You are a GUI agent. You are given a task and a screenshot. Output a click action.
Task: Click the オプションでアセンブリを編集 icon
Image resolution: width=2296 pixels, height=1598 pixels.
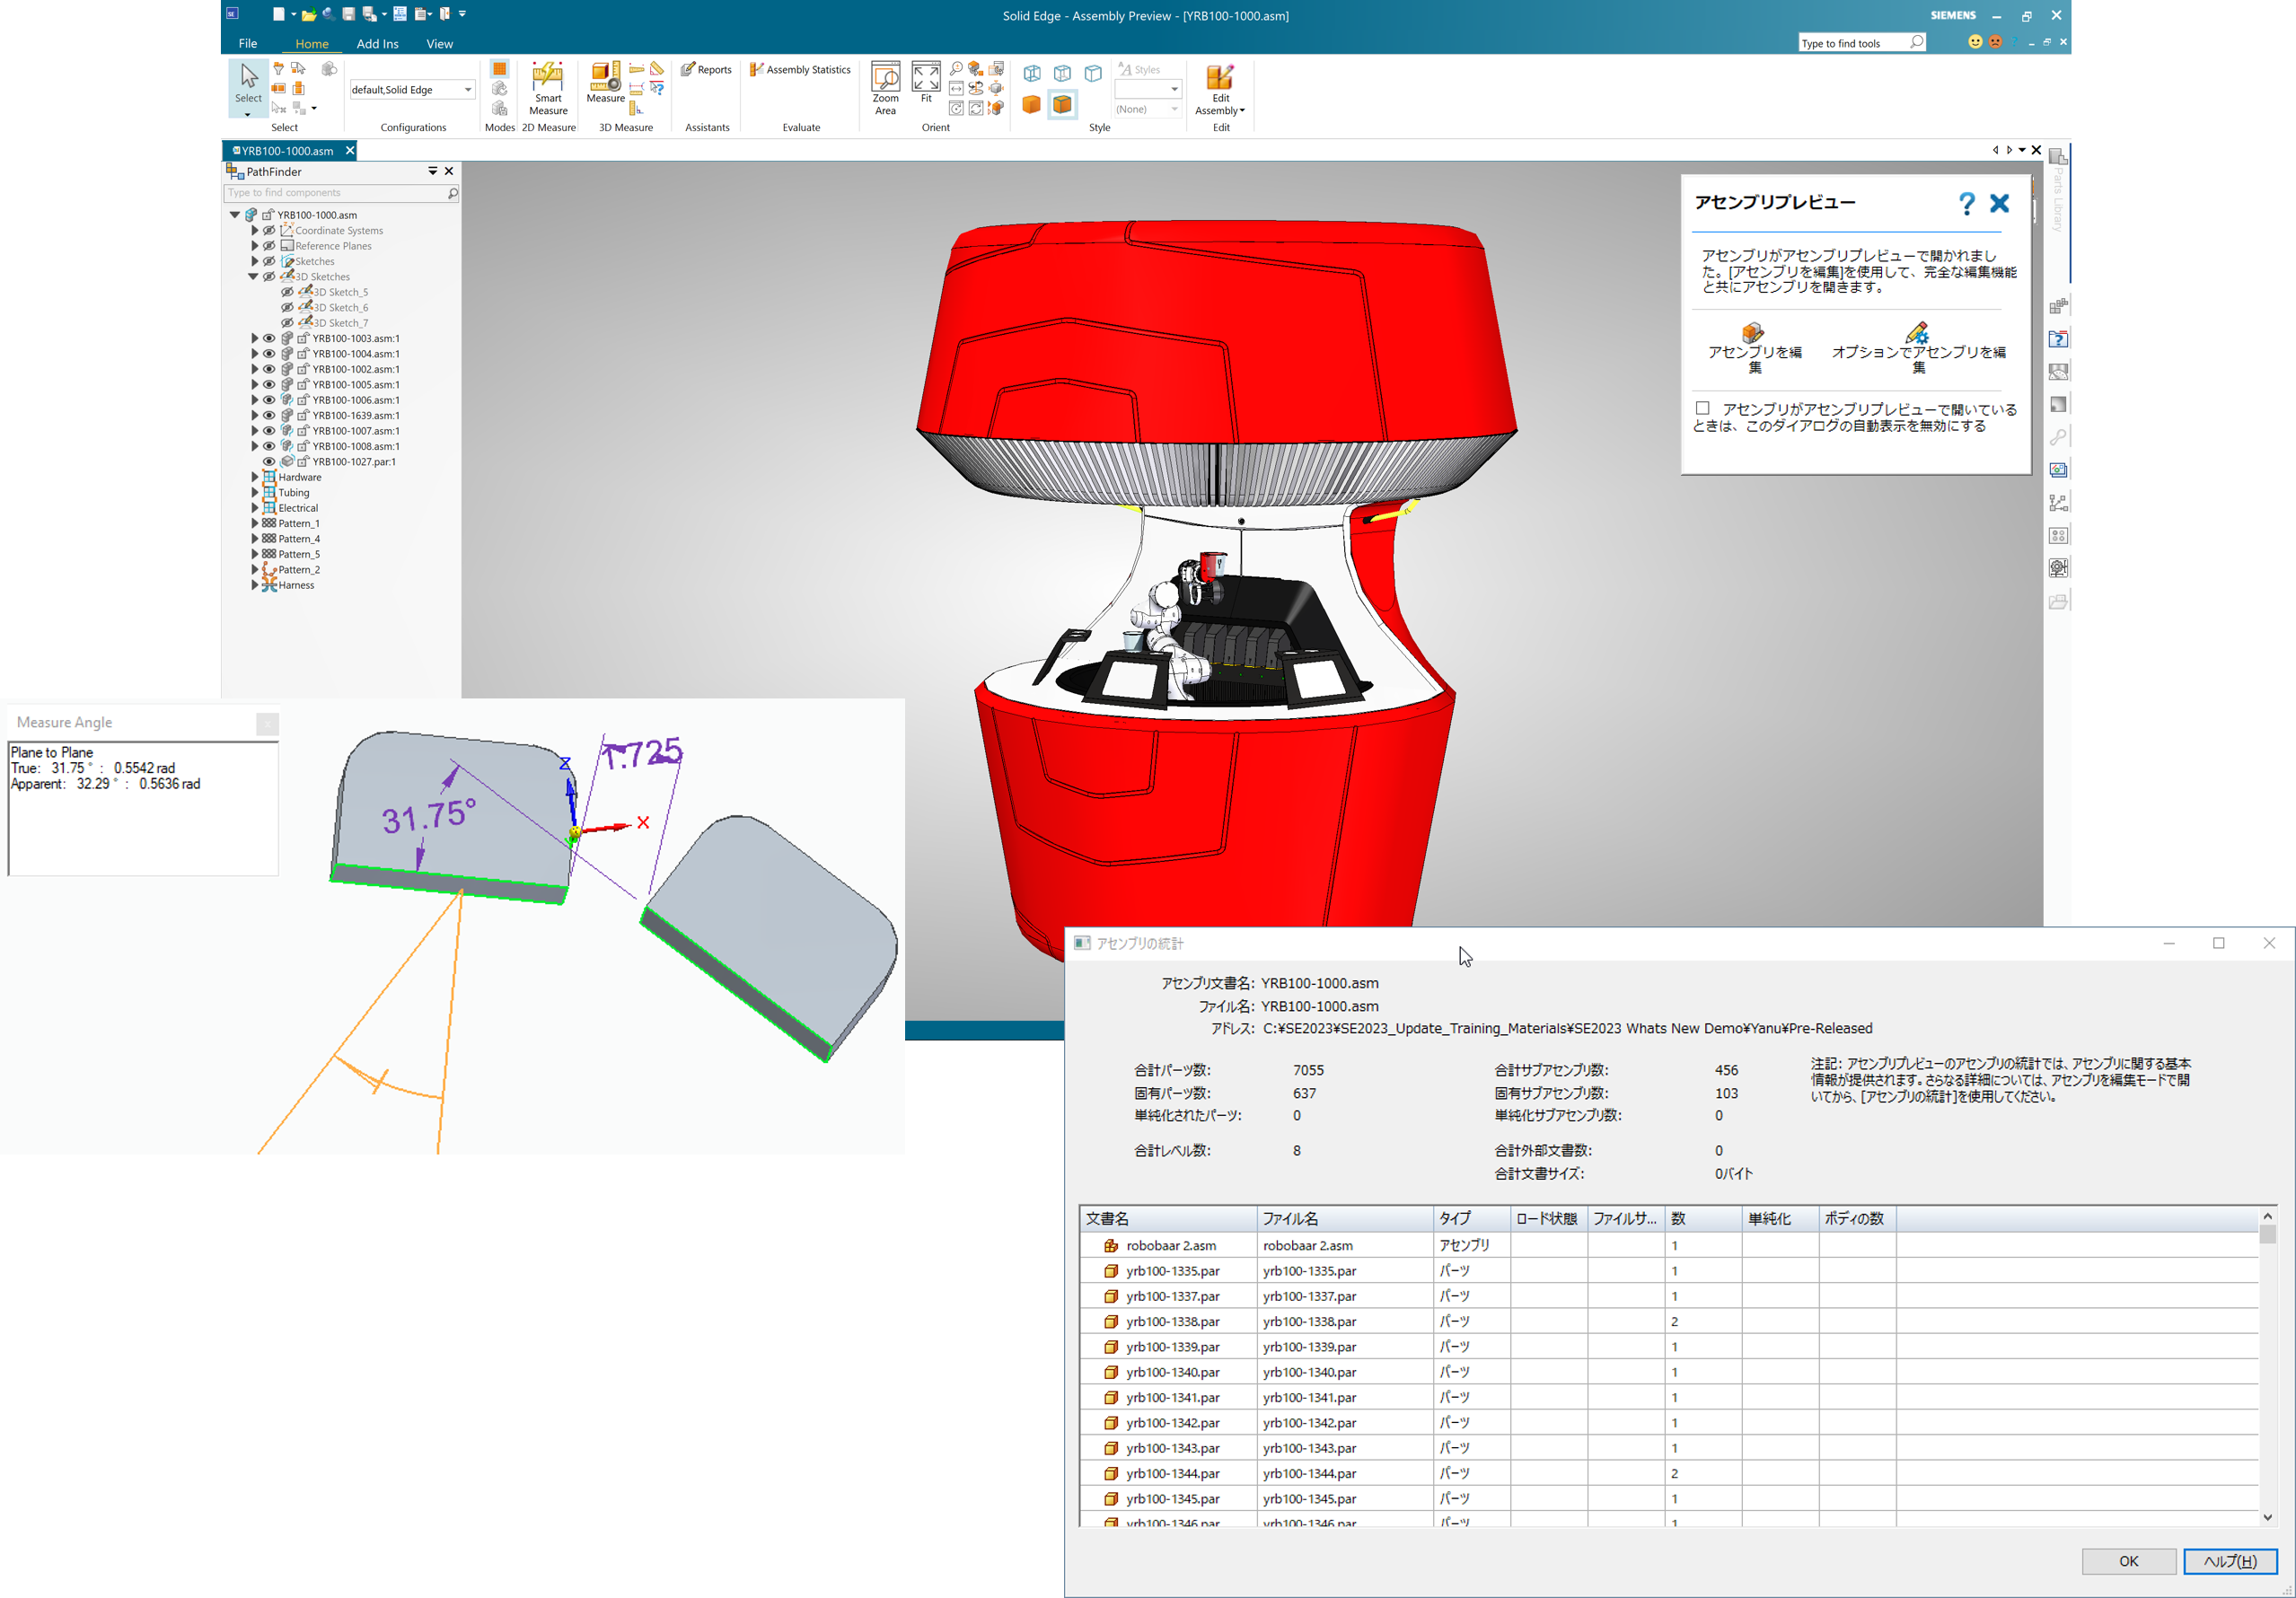1917,332
